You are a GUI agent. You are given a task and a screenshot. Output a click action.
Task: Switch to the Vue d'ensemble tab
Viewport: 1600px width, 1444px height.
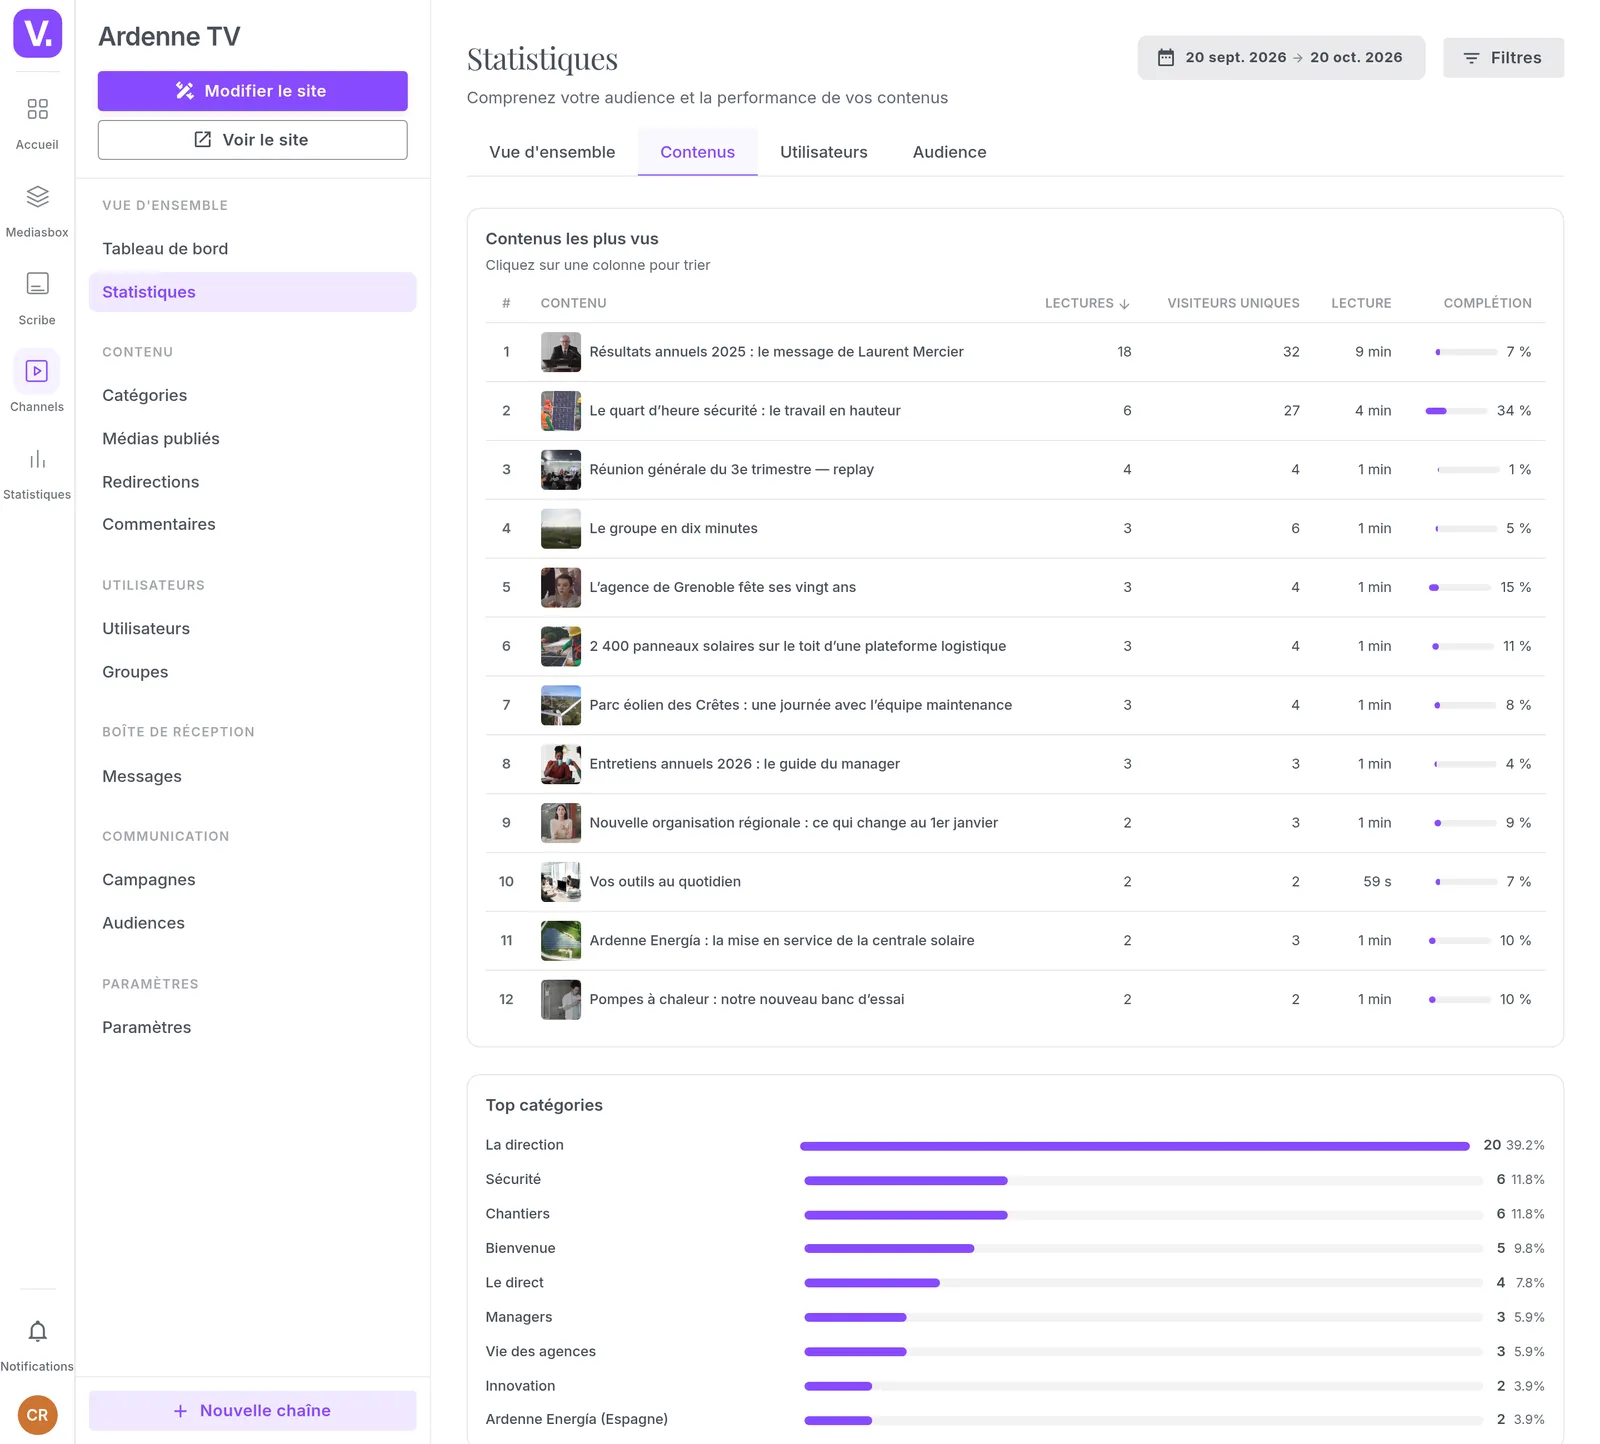(x=552, y=152)
